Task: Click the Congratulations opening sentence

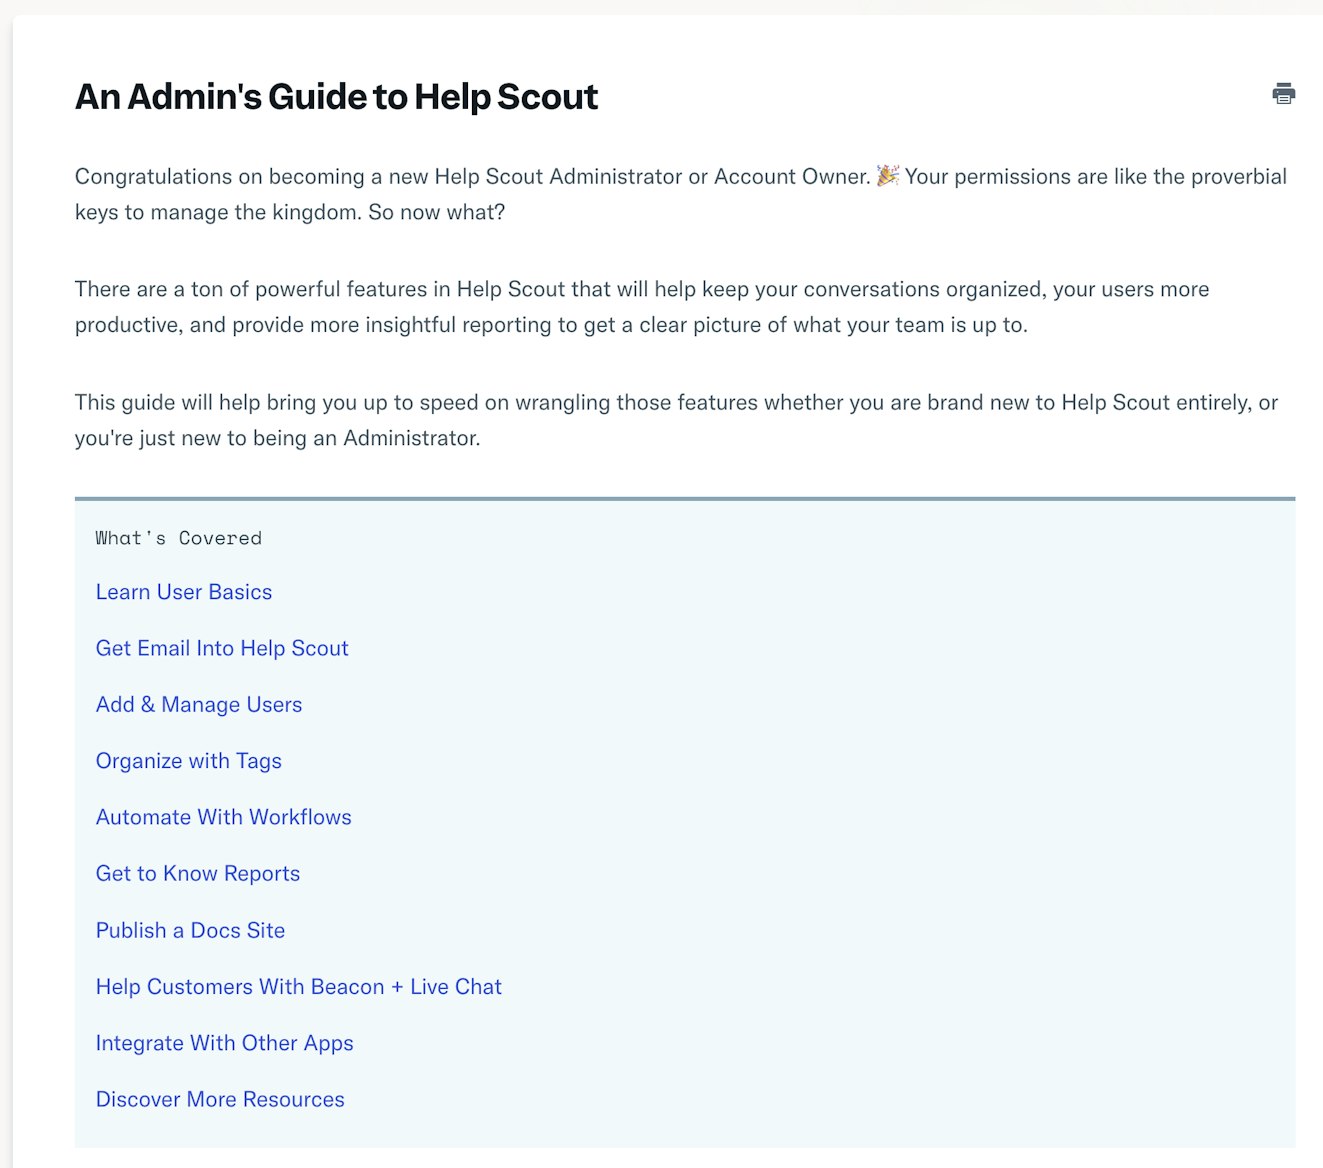Action: coord(472,177)
